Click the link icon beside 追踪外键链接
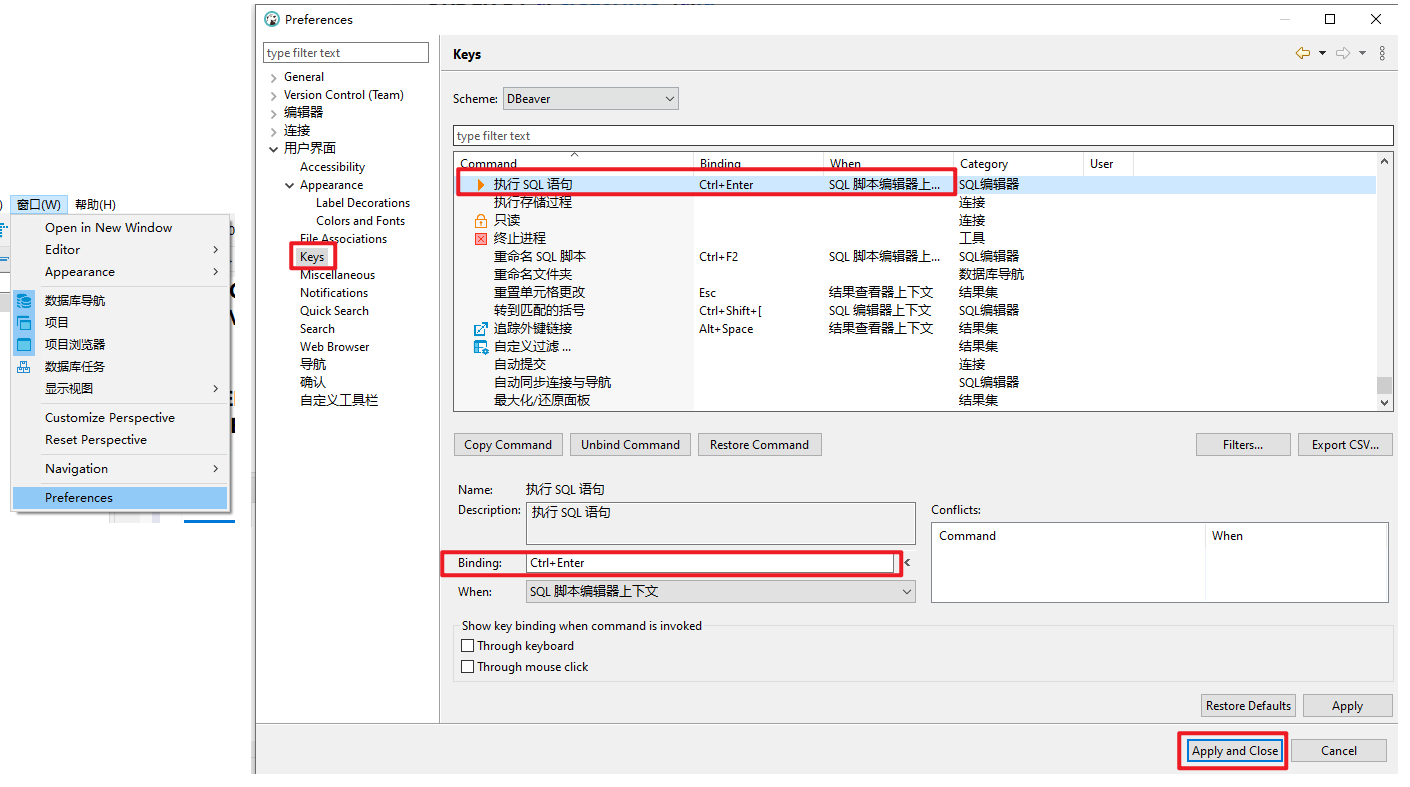The width and height of the screenshot is (1410, 787). pos(480,328)
